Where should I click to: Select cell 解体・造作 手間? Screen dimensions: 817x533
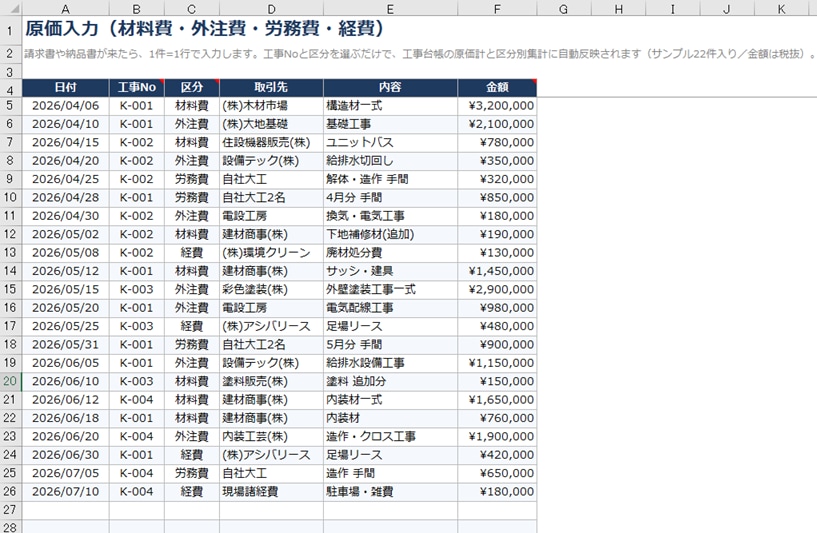390,179
